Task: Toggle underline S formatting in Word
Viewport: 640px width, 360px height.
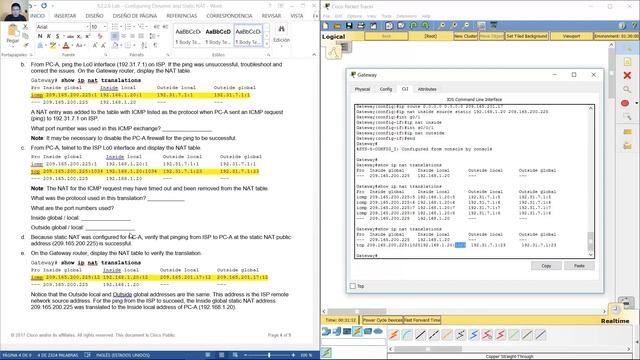Action: pos(58,36)
